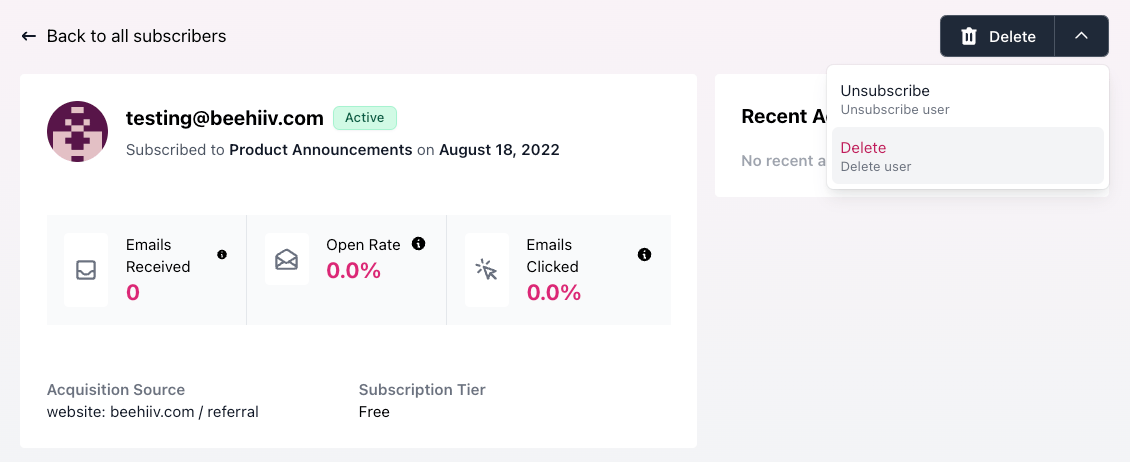The image size is (1130, 462).
Task: Click the back arrow icon
Action: (x=29, y=36)
